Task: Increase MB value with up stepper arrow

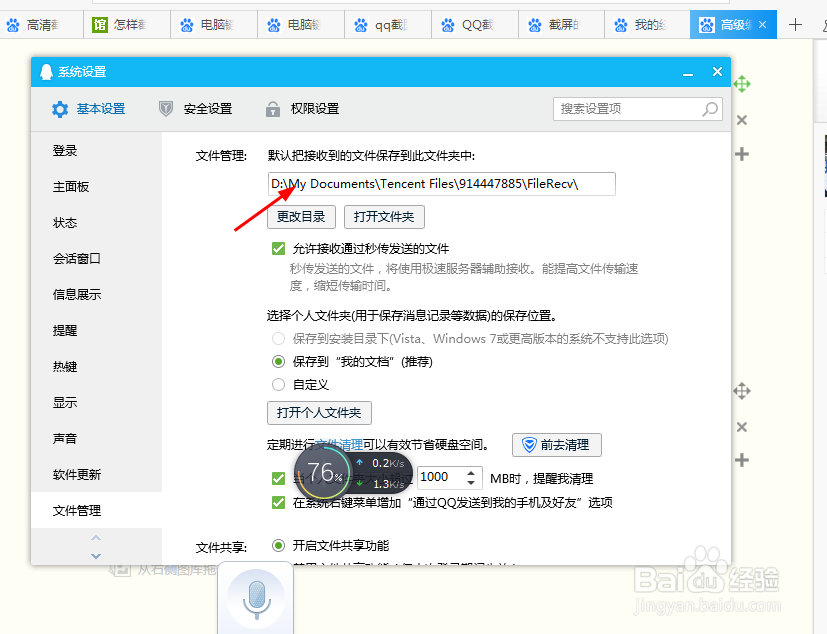Action: point(471,472)
